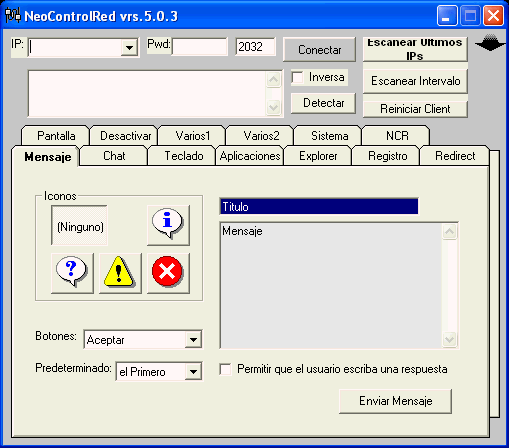Click the black arrow icon top right
Screen dimensions: 509x448
490,43
